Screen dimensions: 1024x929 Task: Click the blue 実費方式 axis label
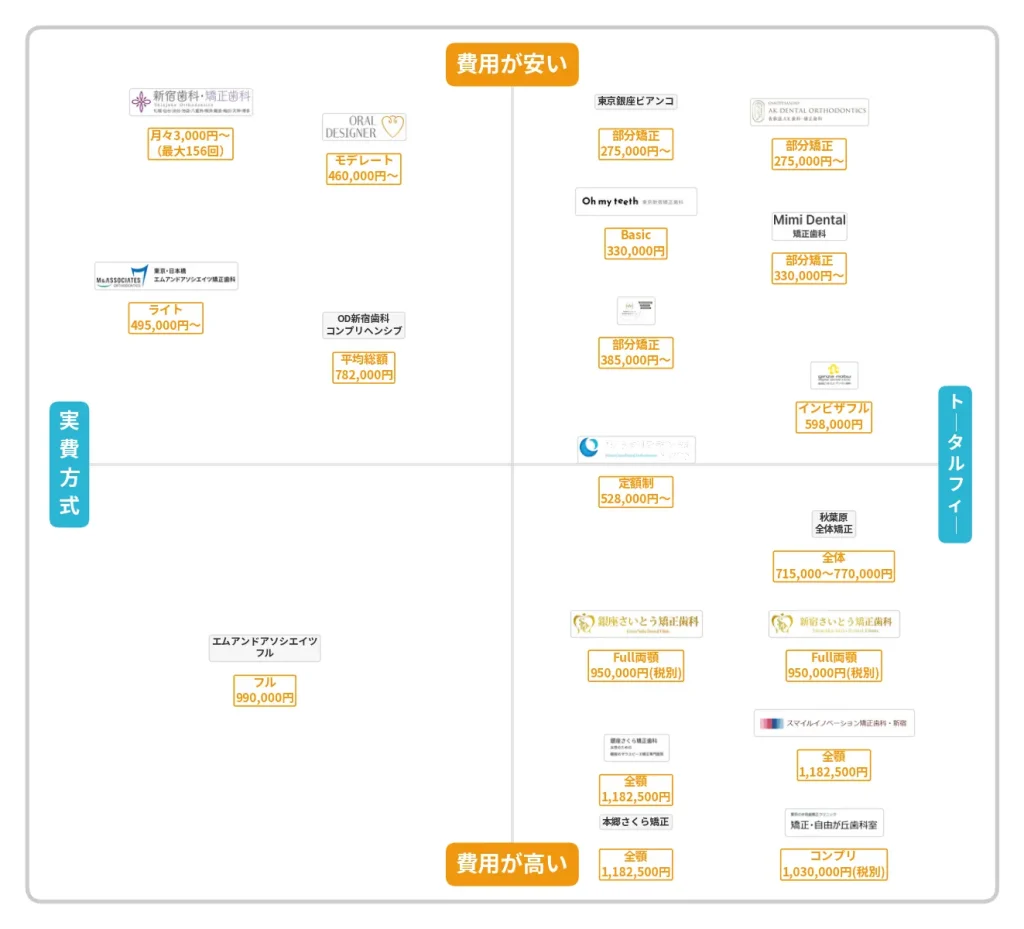pyautogui.click(x=69, y=464)
